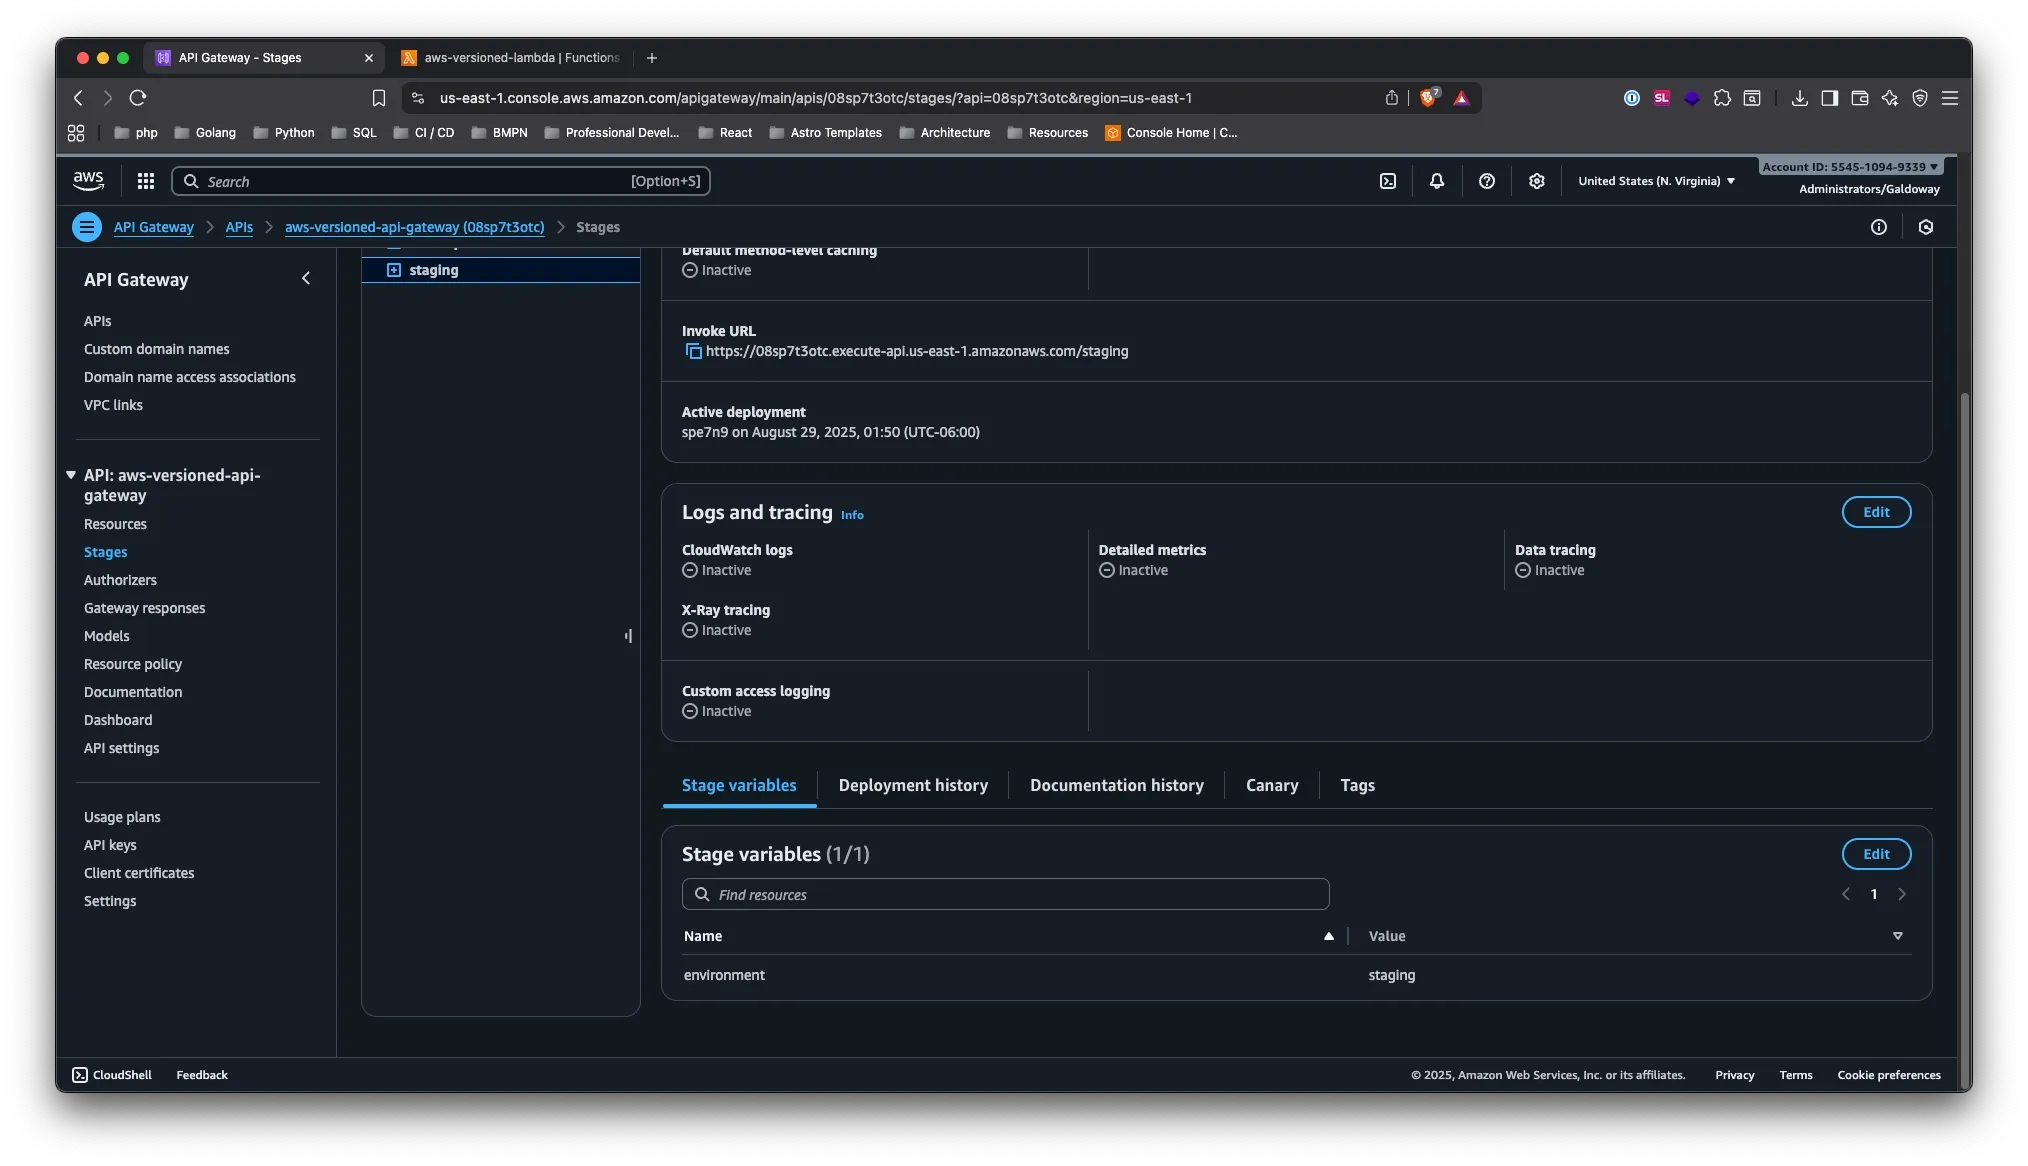Open the AWS help panel
This screenshot has height=1166, width=2028.
[1487, 181]
